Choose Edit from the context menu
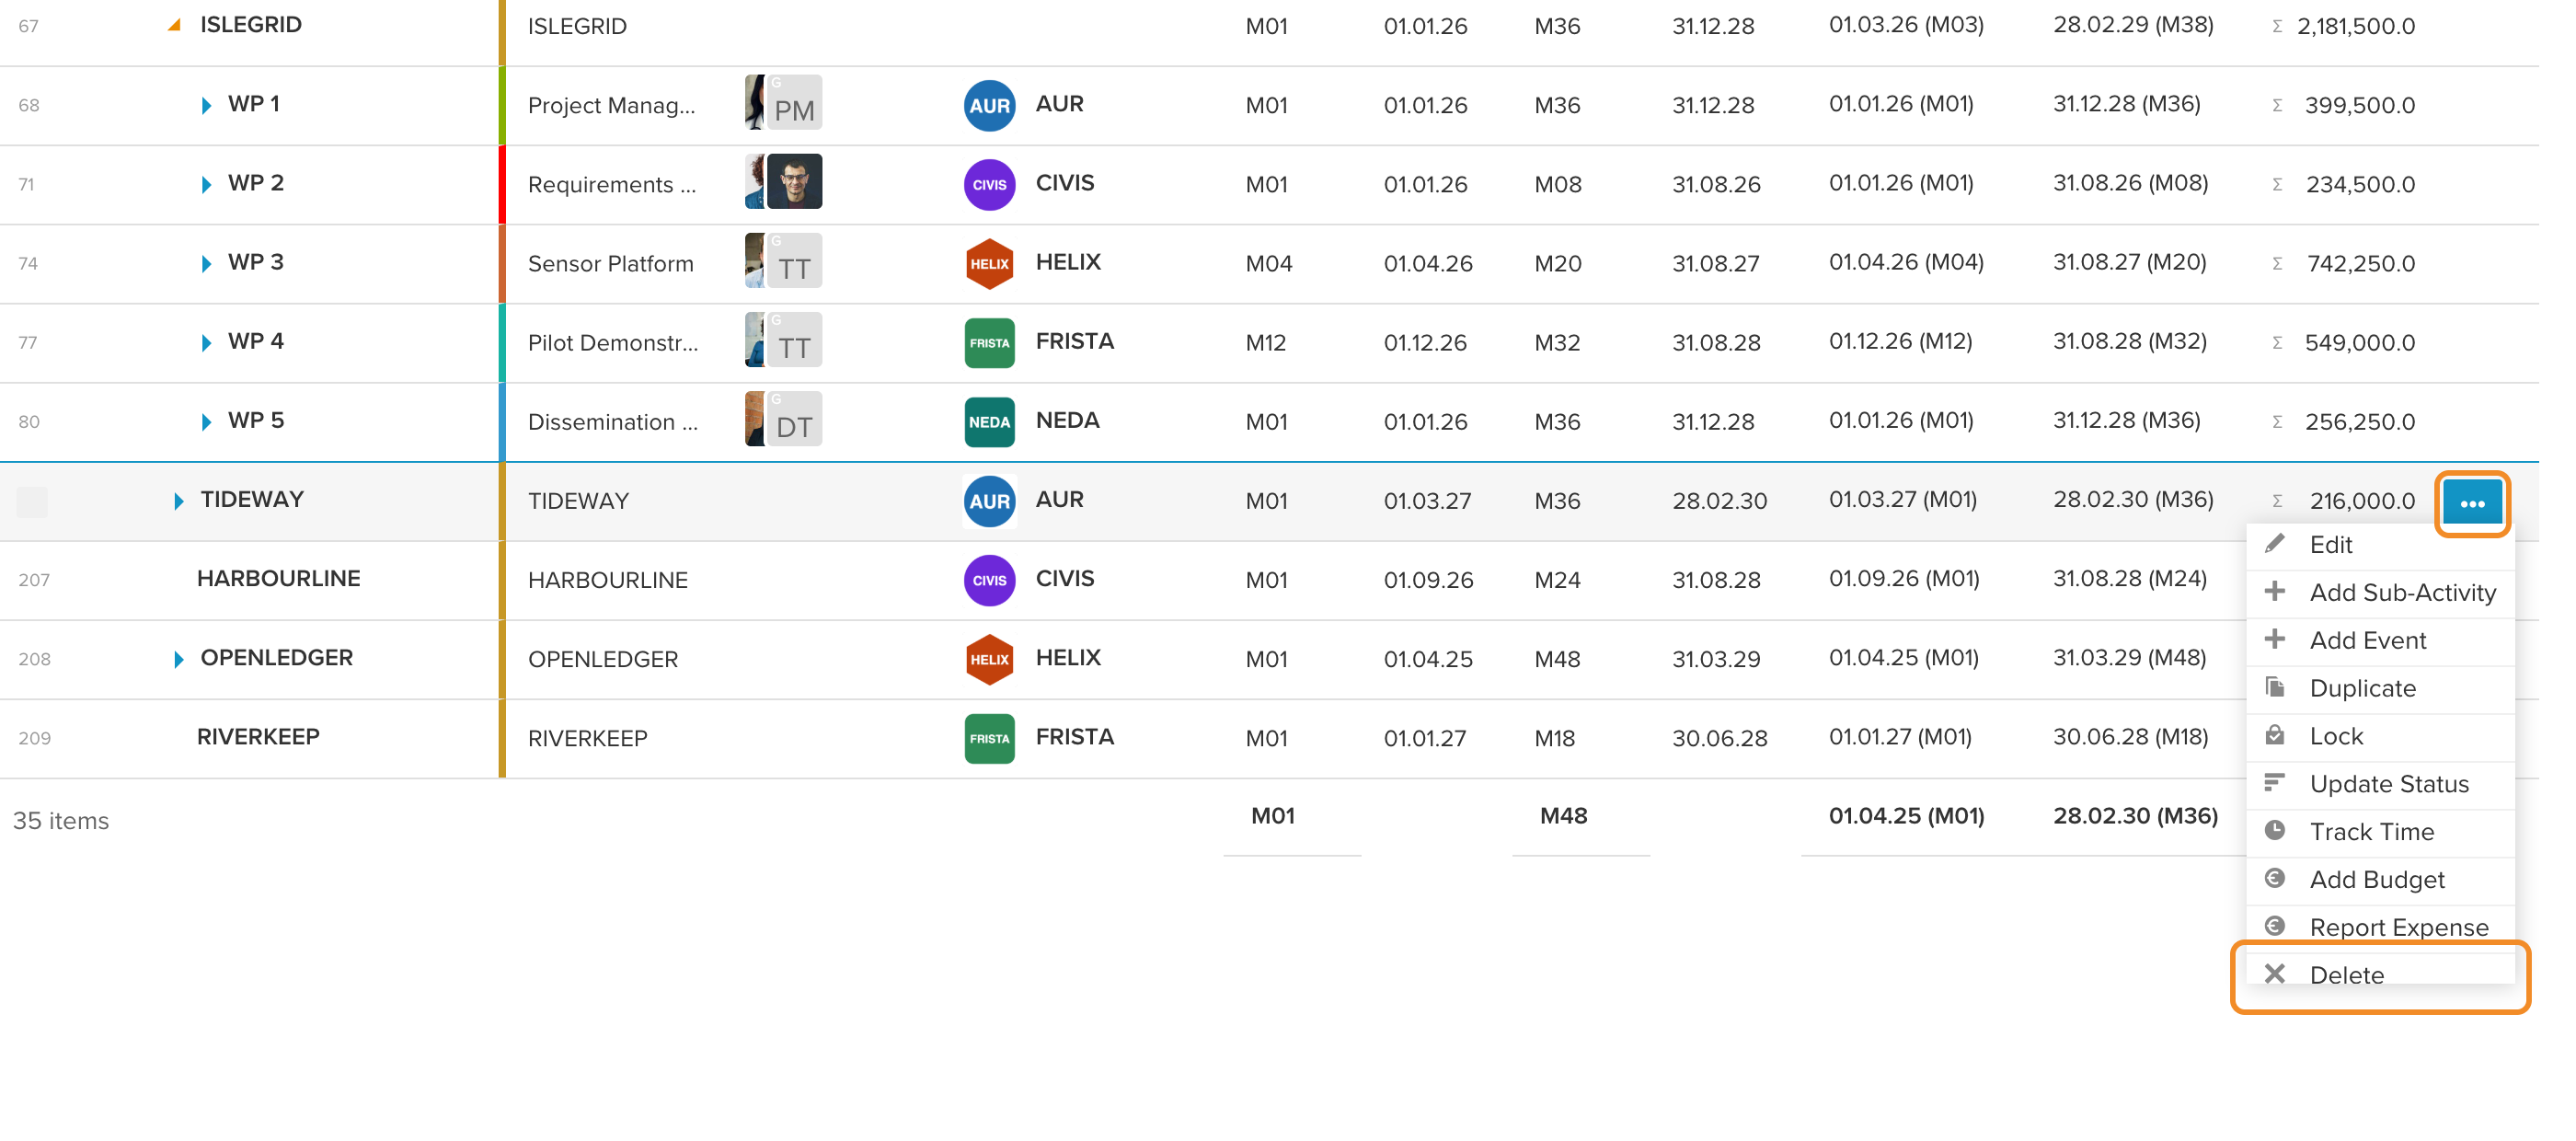 [2379, 545]
